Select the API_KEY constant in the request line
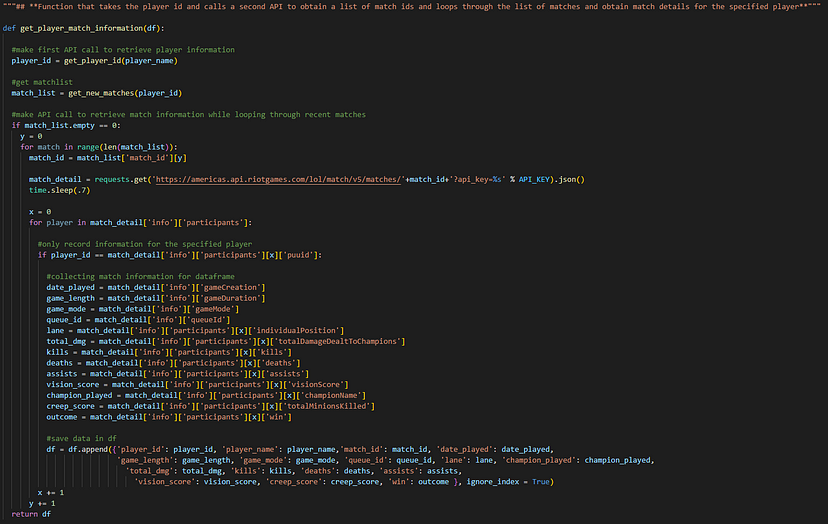This screenshot has width=828, height=524. (x=534, y=180)
